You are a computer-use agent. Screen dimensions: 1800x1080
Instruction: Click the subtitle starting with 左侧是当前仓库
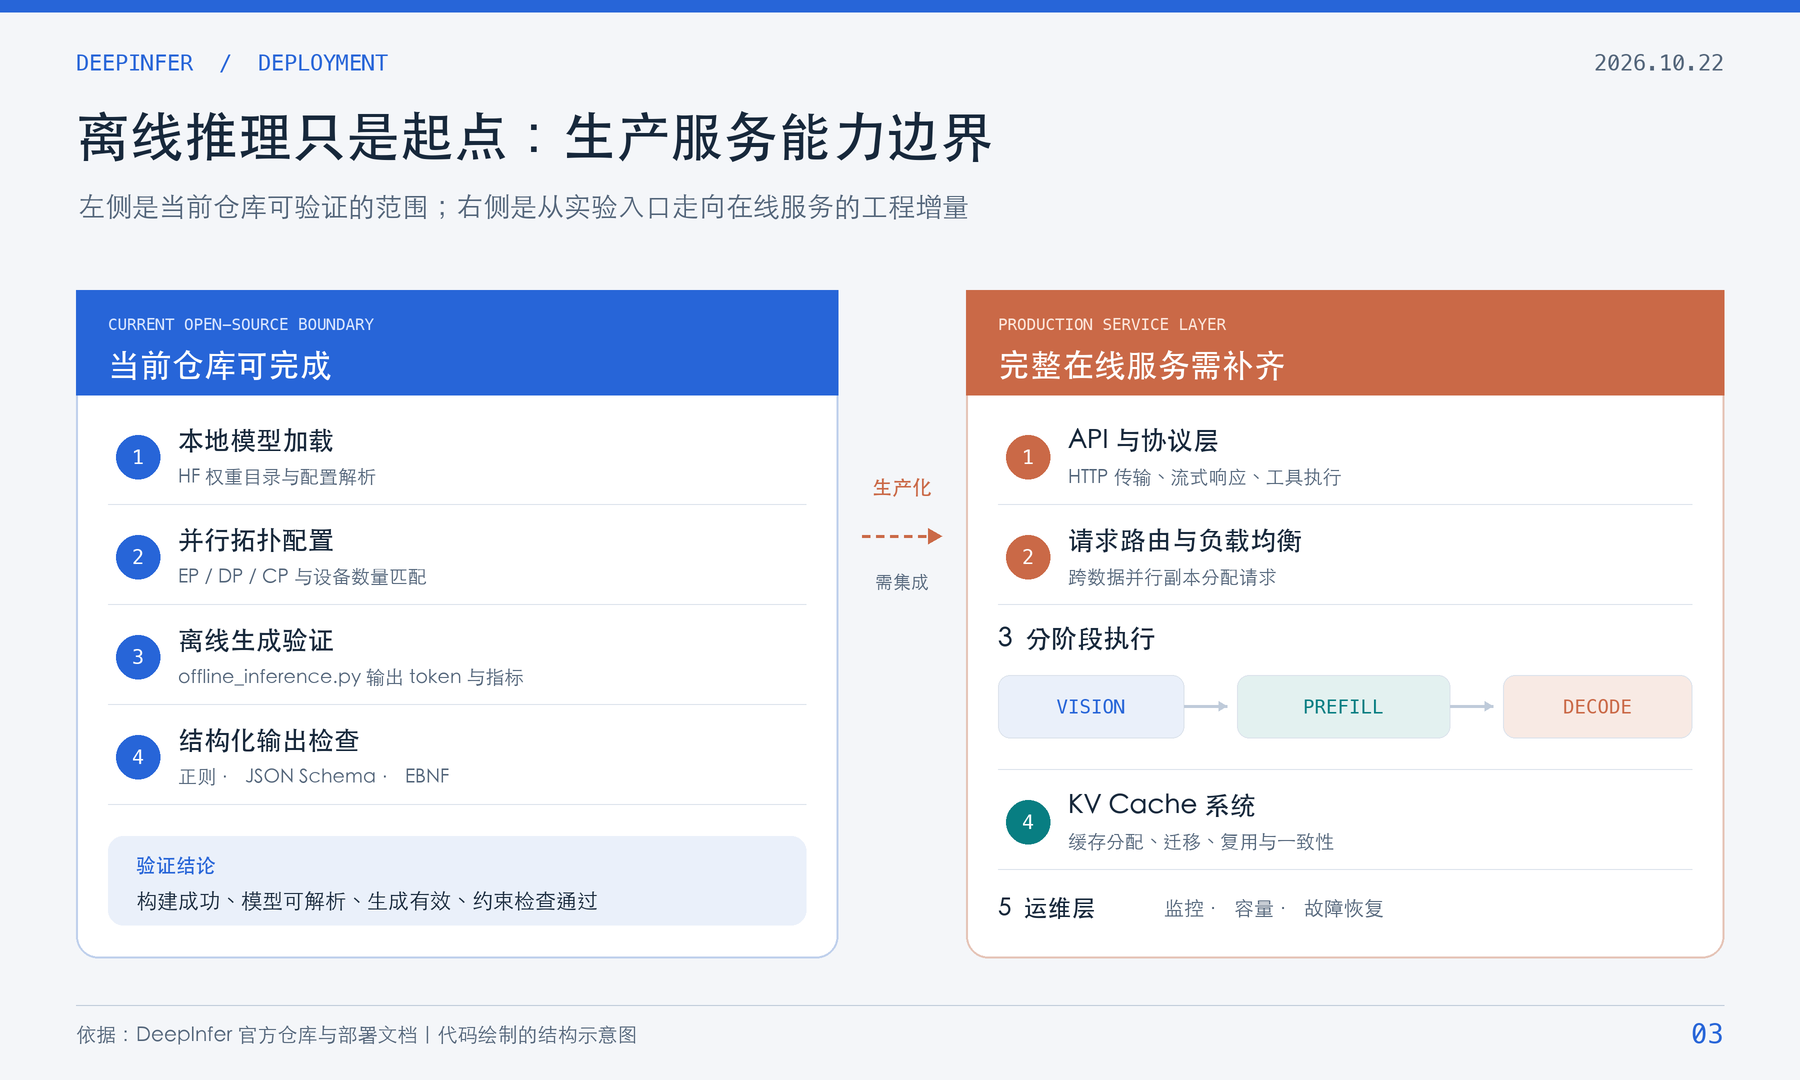click(x=524, y=207)
